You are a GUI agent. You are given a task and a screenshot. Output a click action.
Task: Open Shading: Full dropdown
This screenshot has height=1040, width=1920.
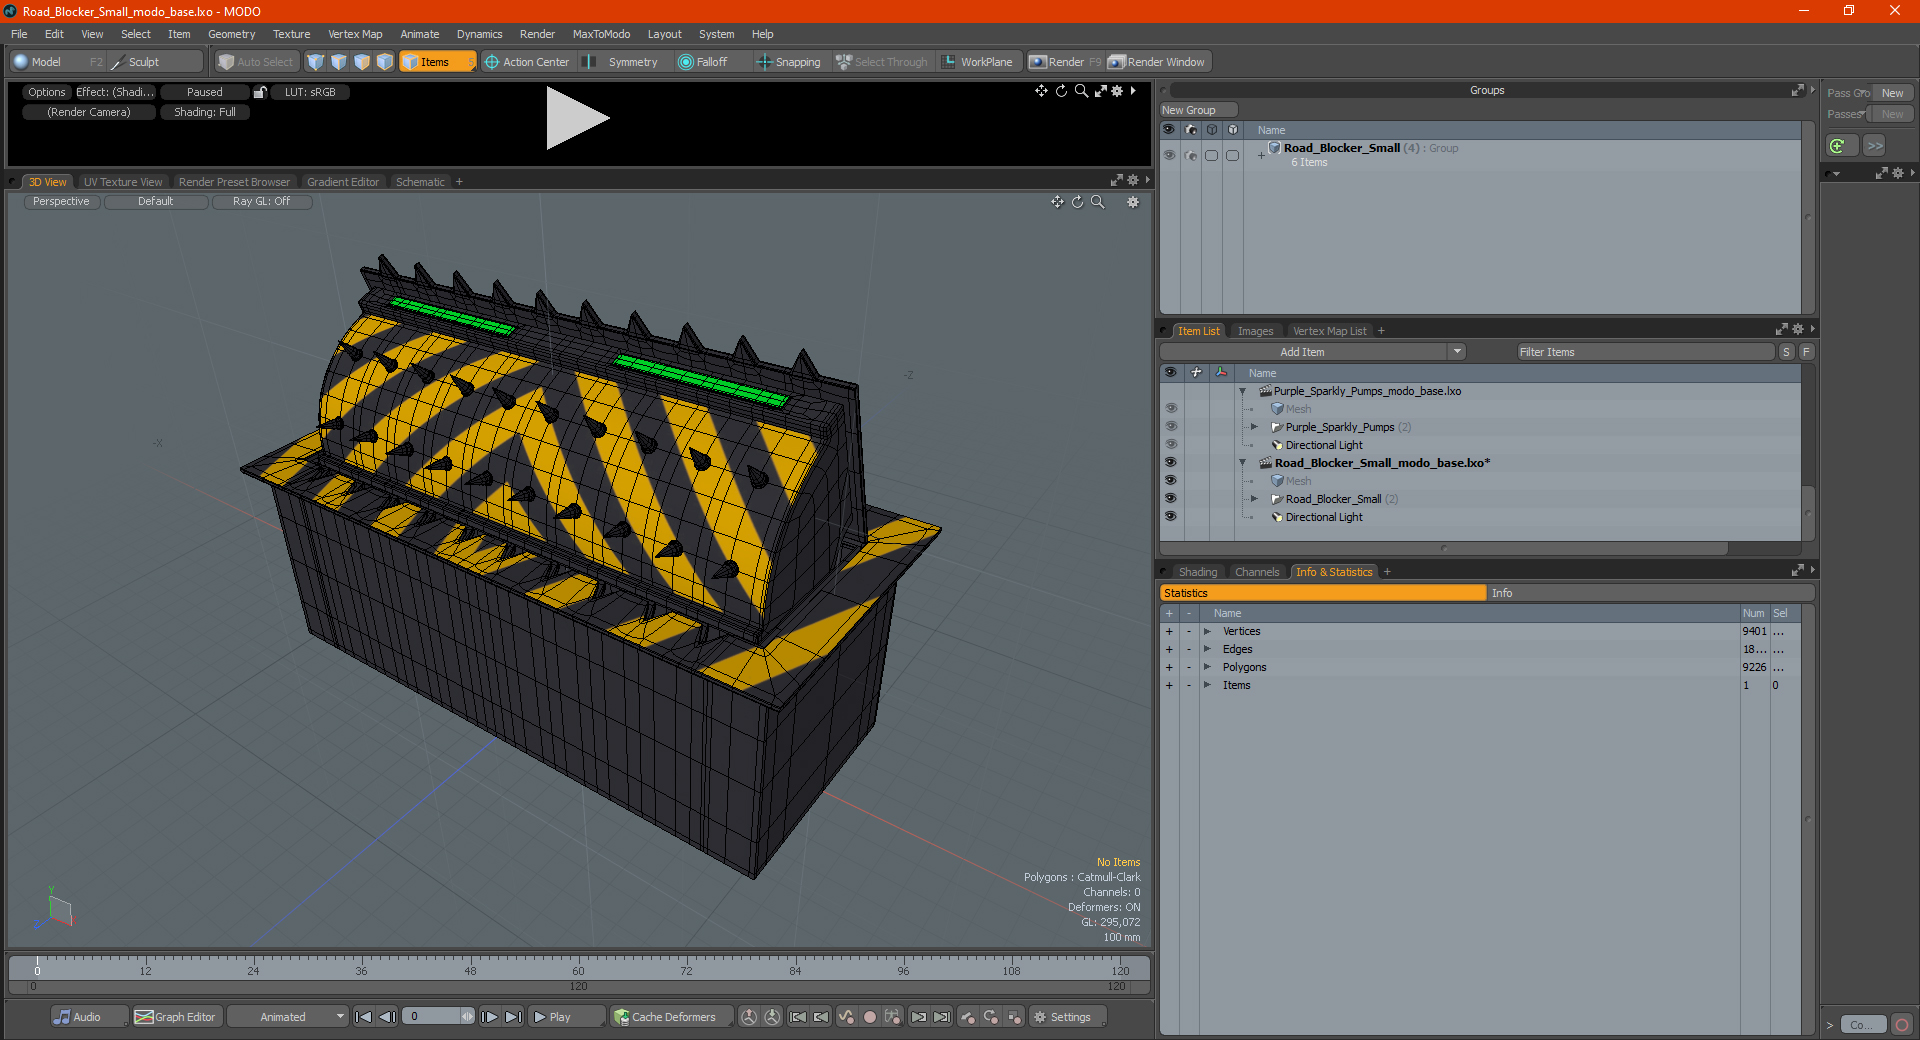205,112
